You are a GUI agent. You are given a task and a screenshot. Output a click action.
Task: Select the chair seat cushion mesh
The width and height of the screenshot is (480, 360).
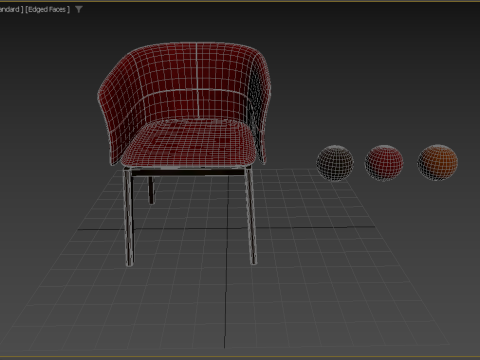click(188, 143)
